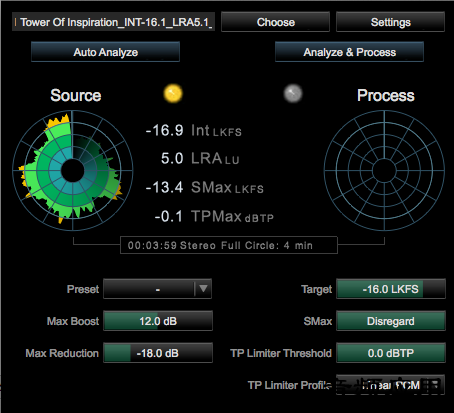Click the Max Boost 12.0 dB slider

(158, 321)
